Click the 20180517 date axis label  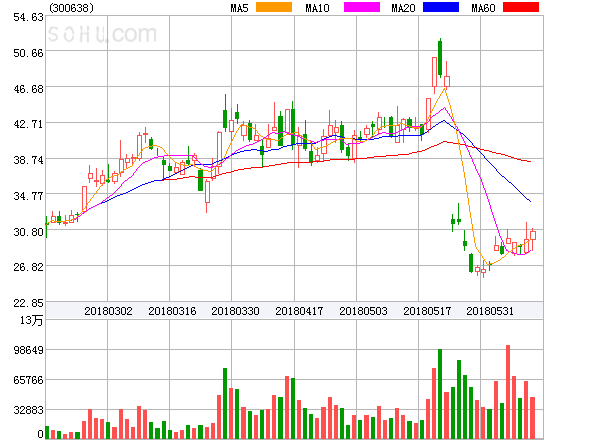click(427, 311)
